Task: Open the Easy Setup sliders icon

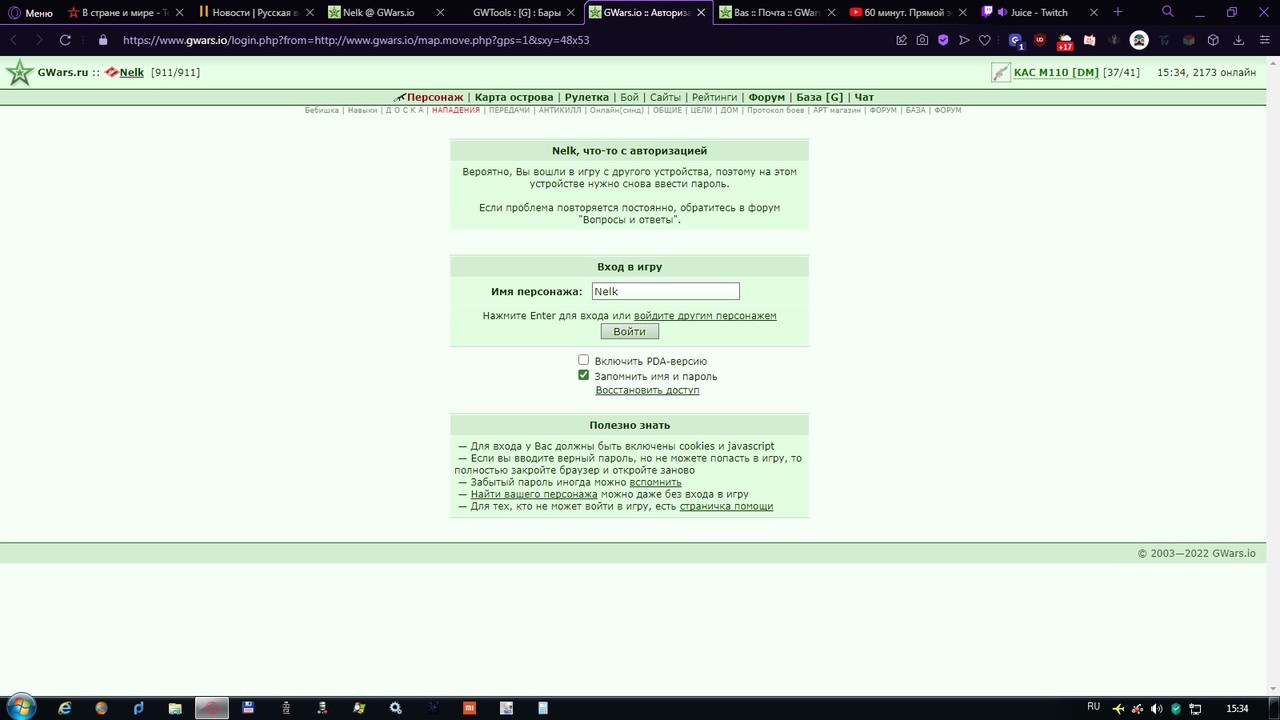Action: (x=1263, y=40)
